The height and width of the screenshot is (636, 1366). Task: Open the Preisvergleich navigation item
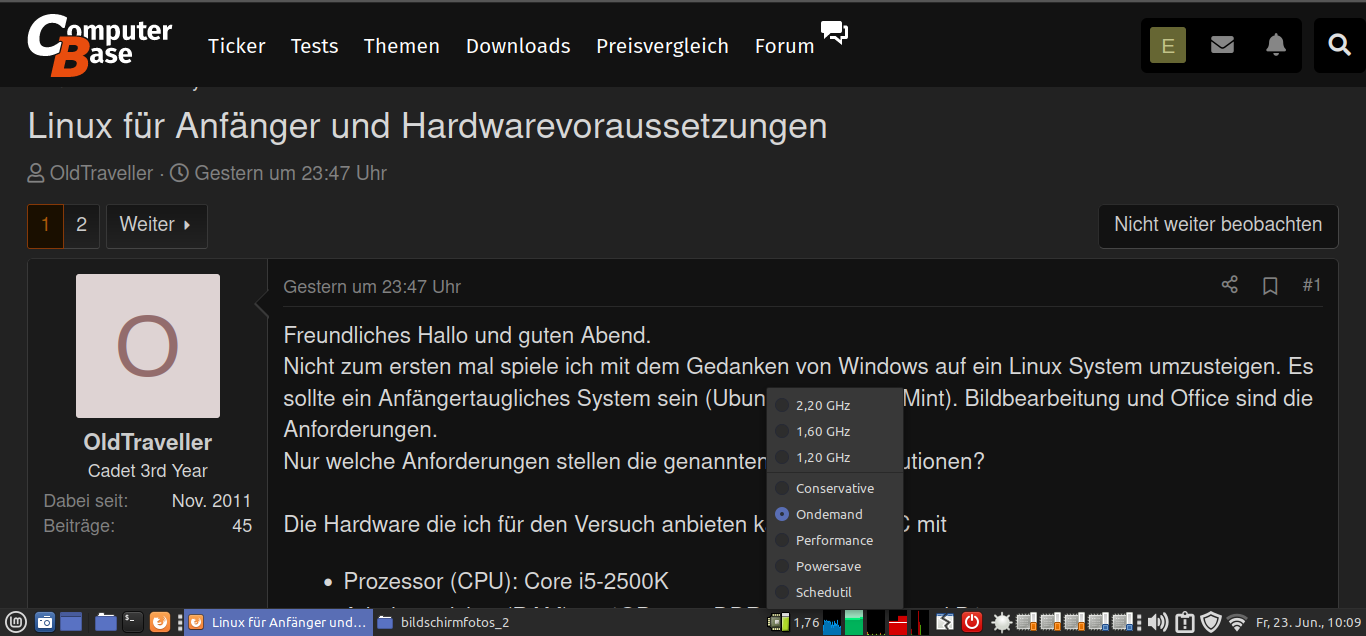tap(662, 46)
